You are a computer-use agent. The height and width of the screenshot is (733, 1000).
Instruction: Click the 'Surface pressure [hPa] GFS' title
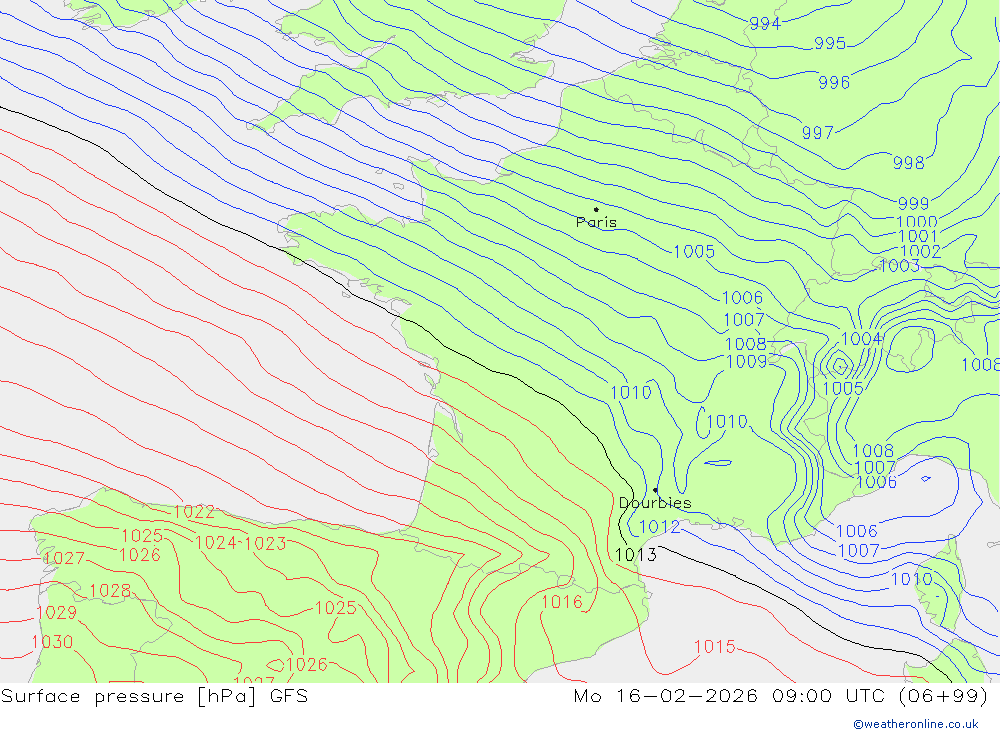click(x=154, y=696)
